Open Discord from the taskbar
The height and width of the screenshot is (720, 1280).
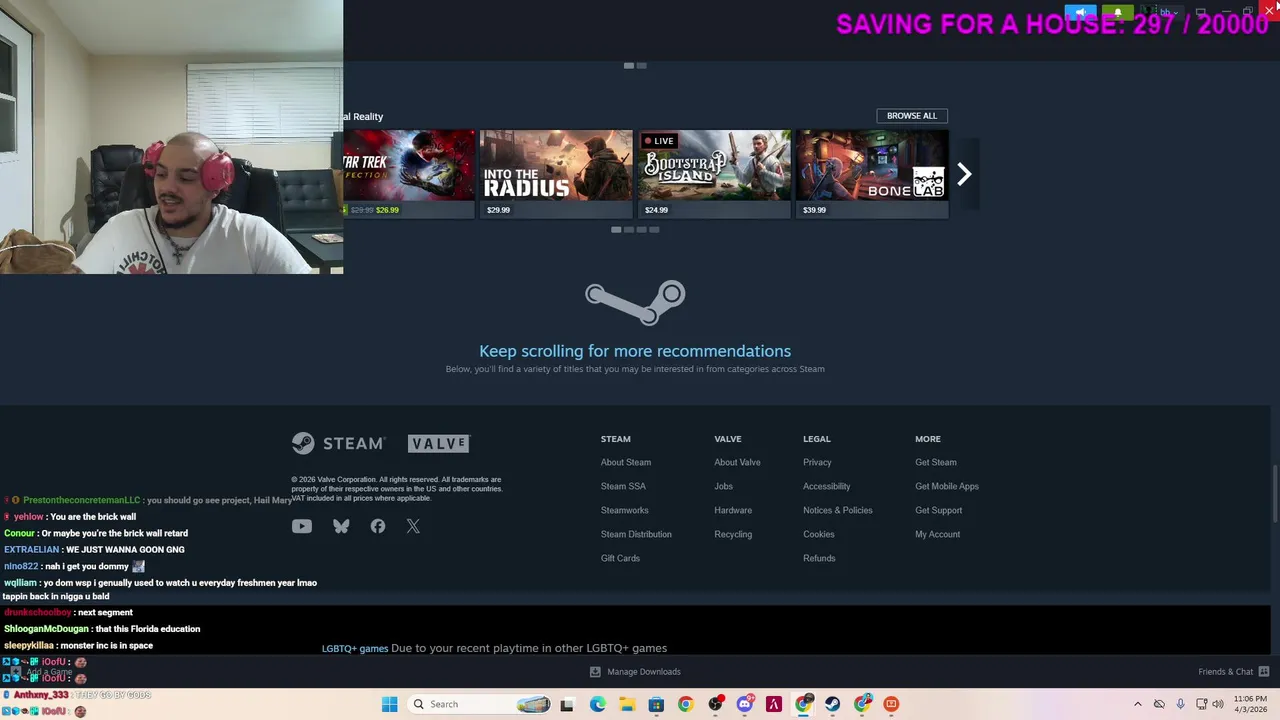point(745,704)
